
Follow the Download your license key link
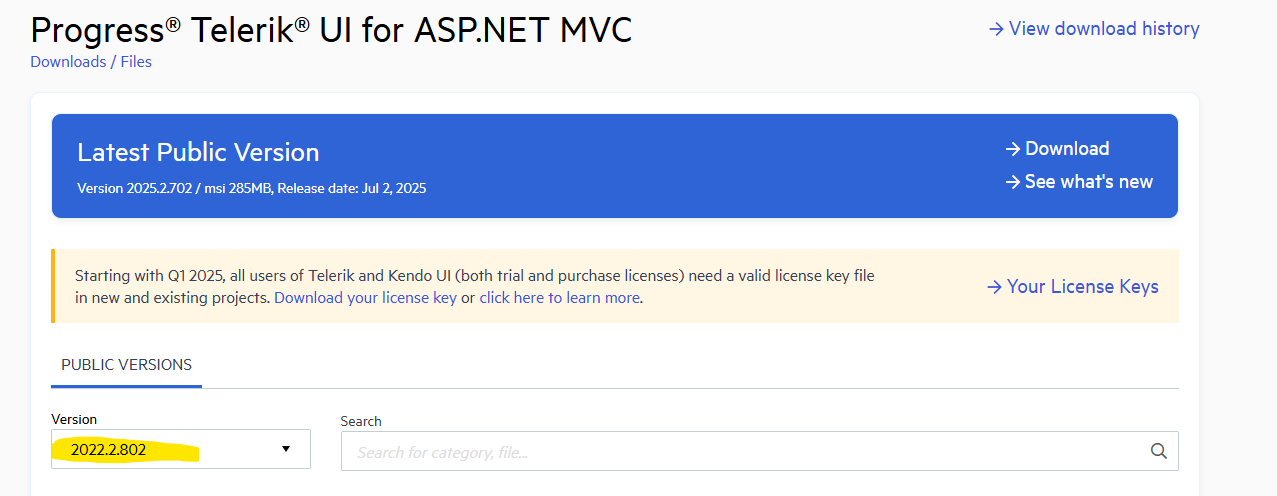click(365, 298)
